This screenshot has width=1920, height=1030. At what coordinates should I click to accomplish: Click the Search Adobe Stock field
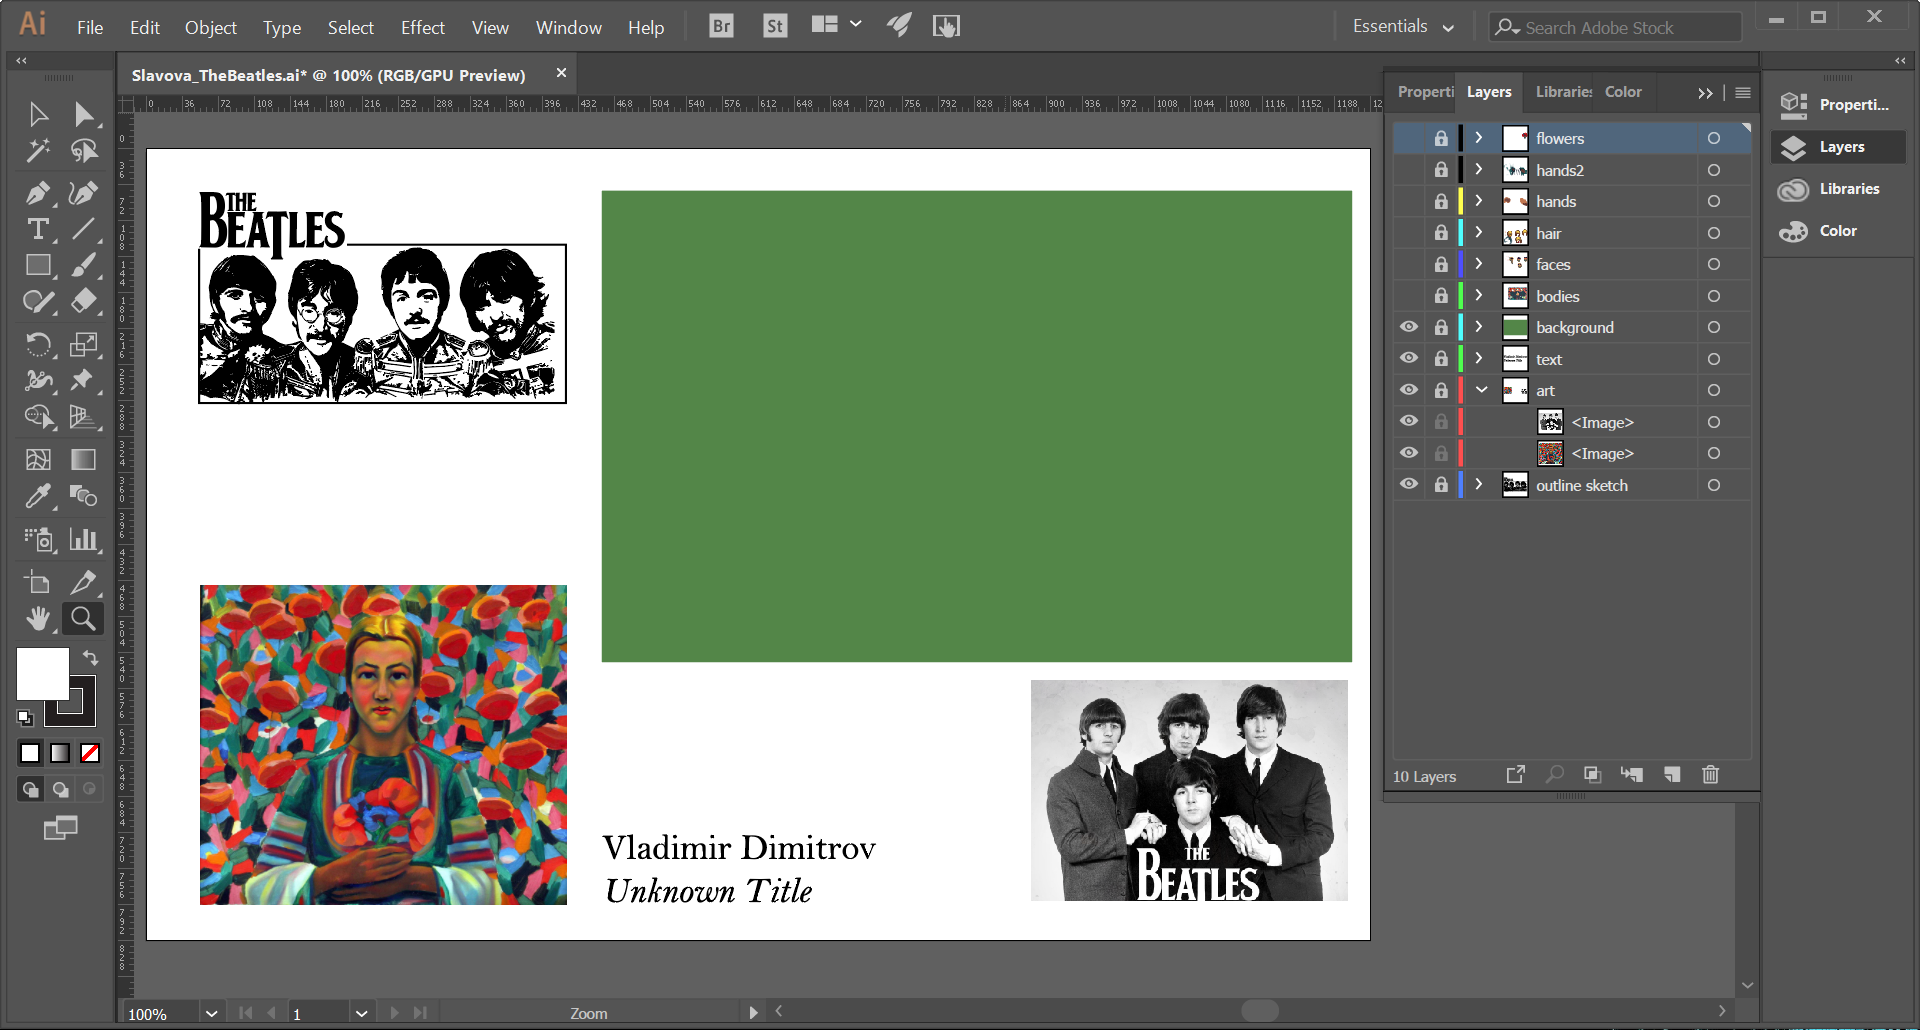click(x=1614, y=28)
